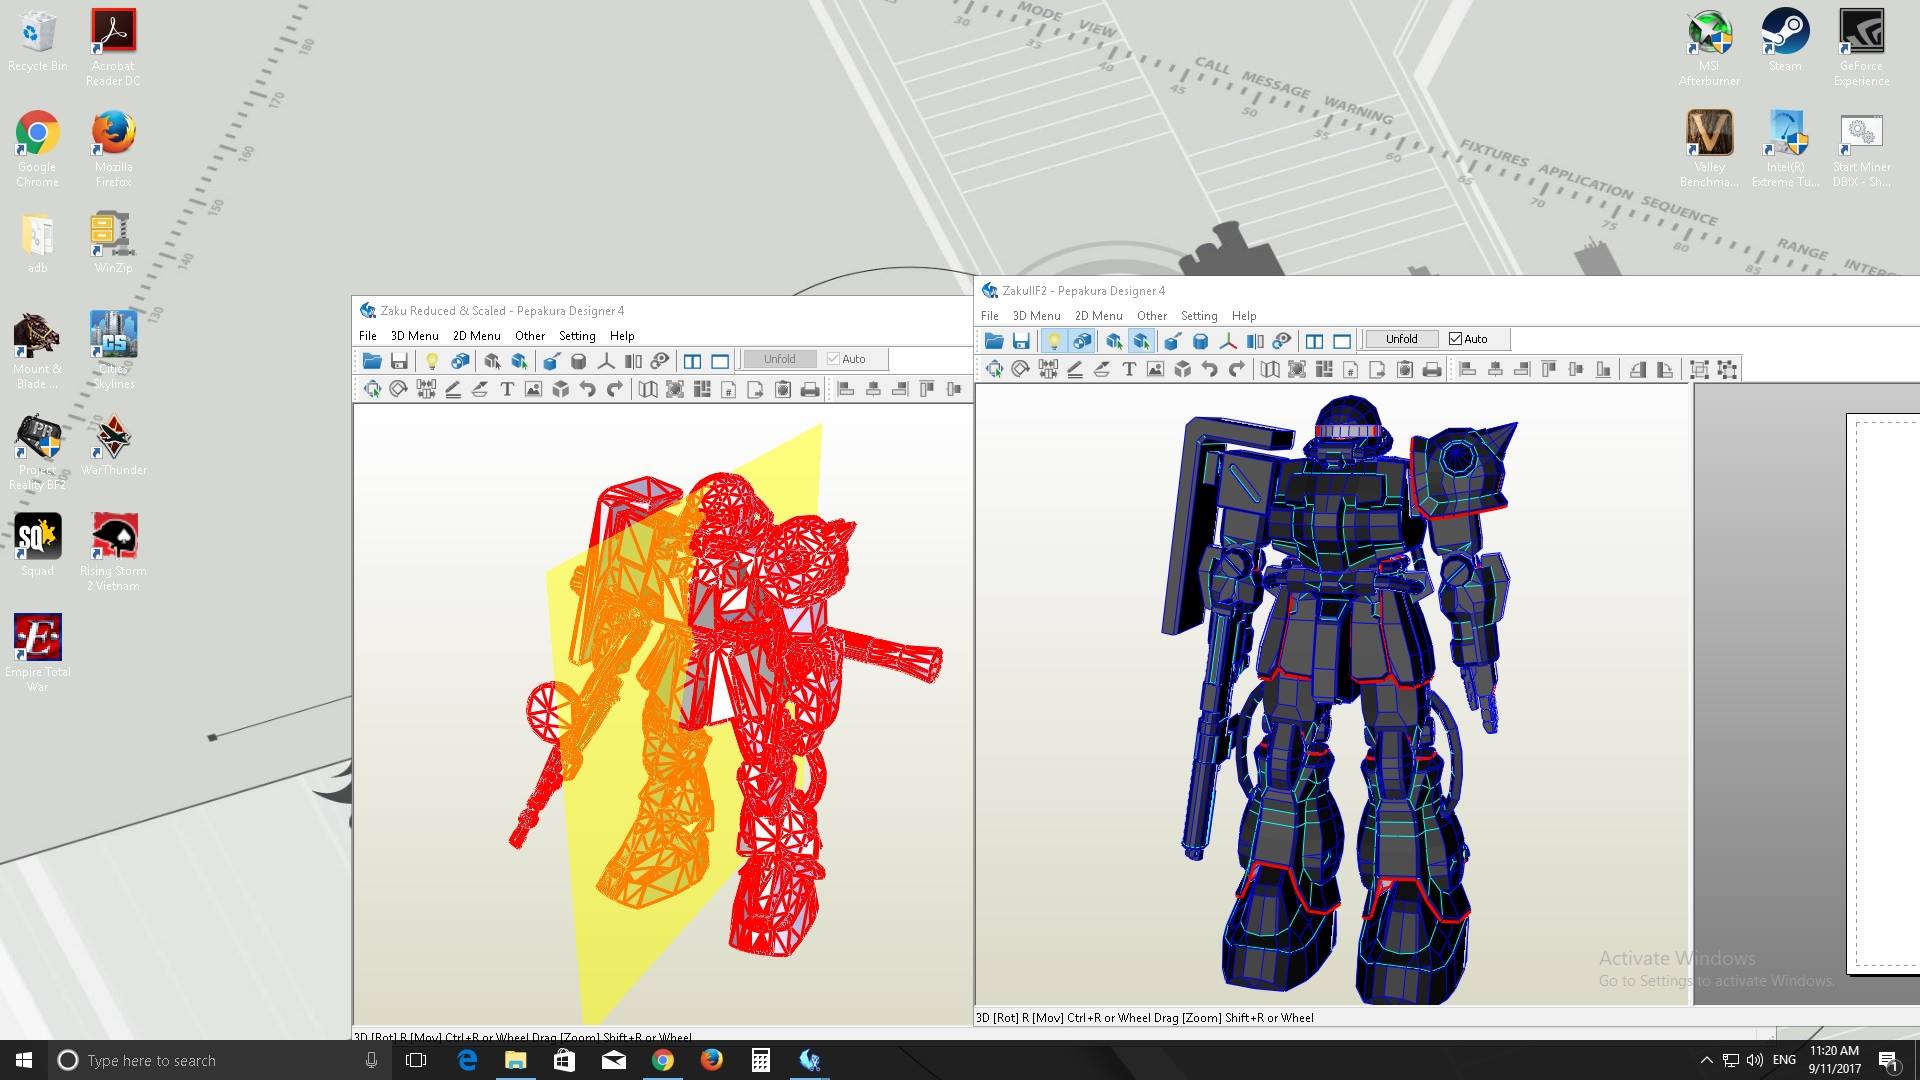Select the move tool in ZakuIIF2

(995, 369)
